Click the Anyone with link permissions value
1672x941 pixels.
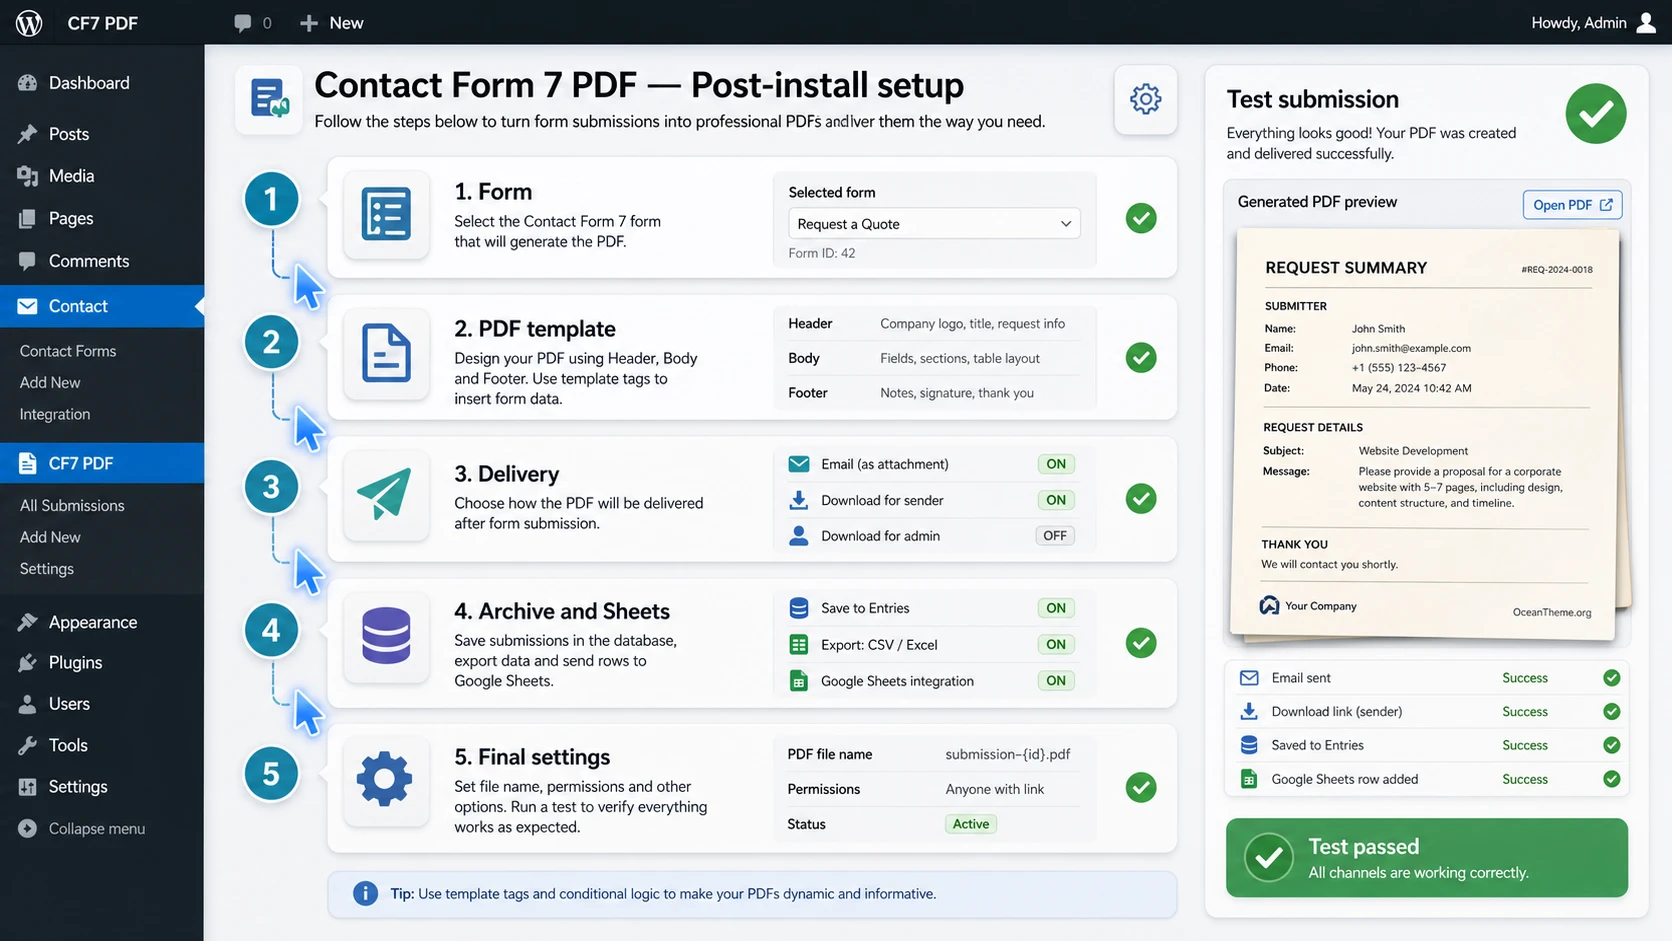pyautogui.click(x=995, y=789)
